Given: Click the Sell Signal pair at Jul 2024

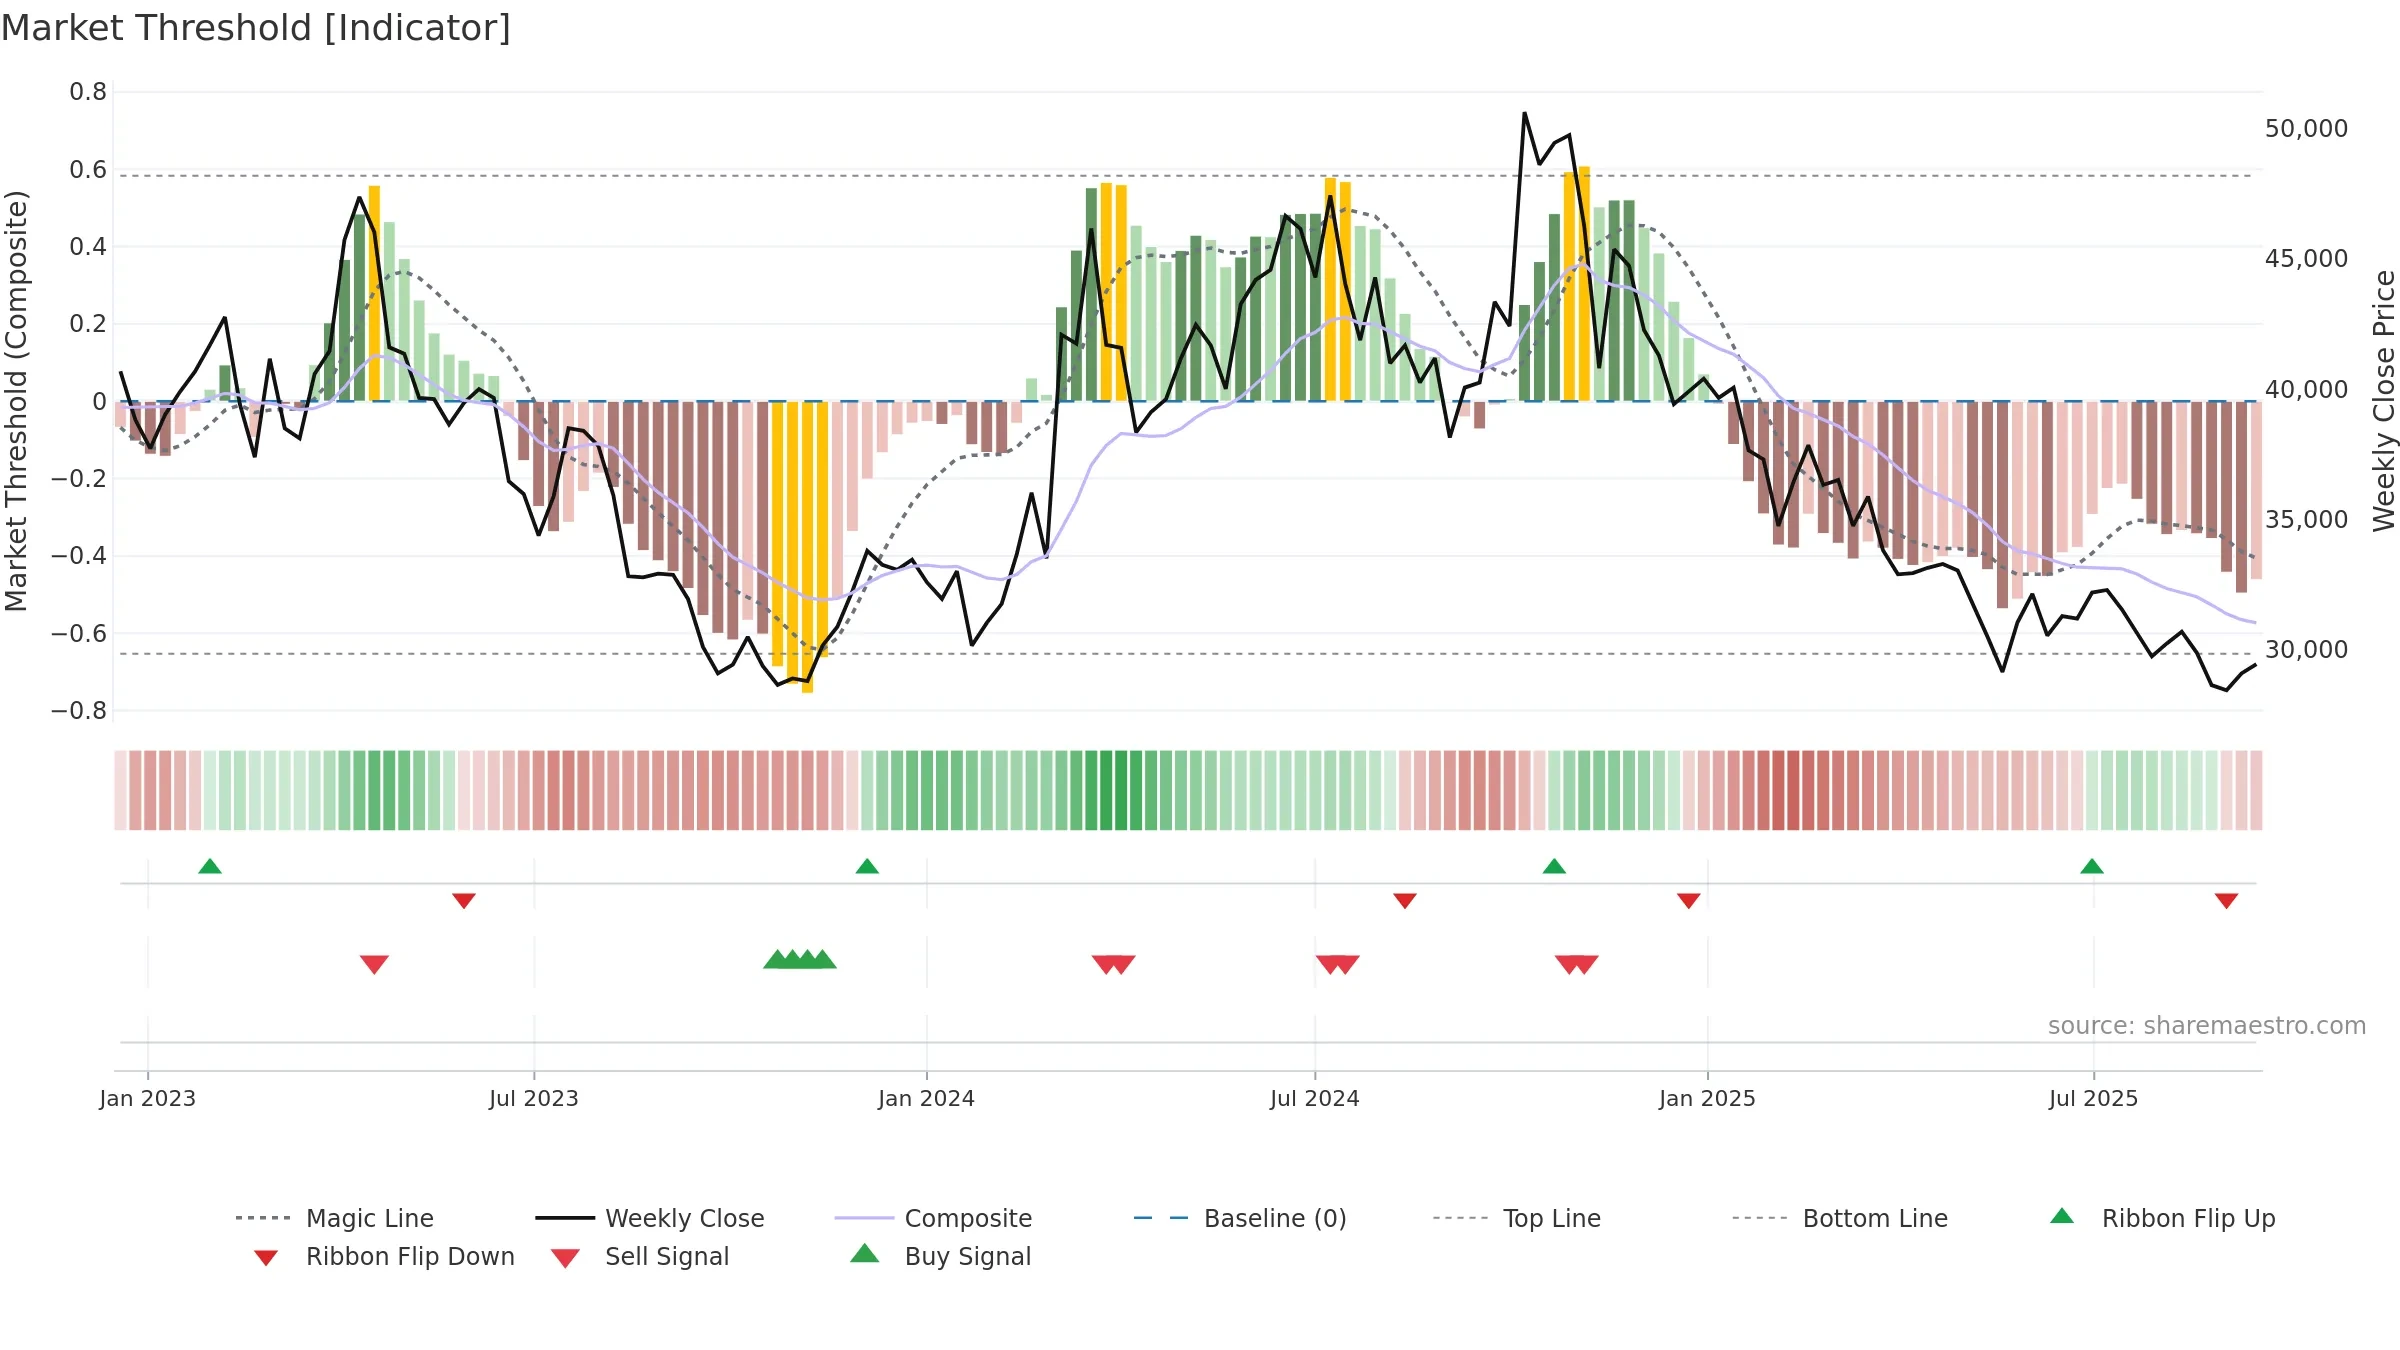Looking at the screenshot, I should click(x=1338, y=964).
